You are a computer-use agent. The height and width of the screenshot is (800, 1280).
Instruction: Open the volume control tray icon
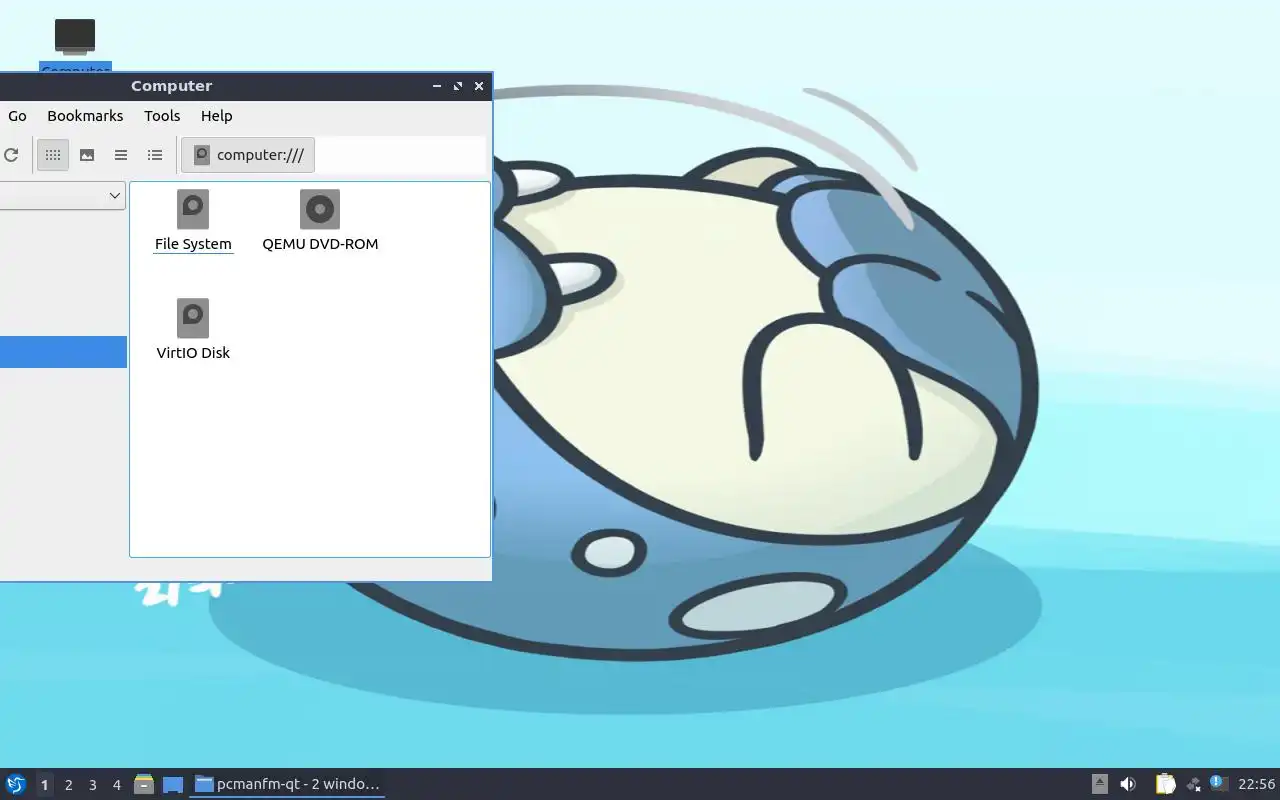pyautogui.click(x=1128, y=784)
